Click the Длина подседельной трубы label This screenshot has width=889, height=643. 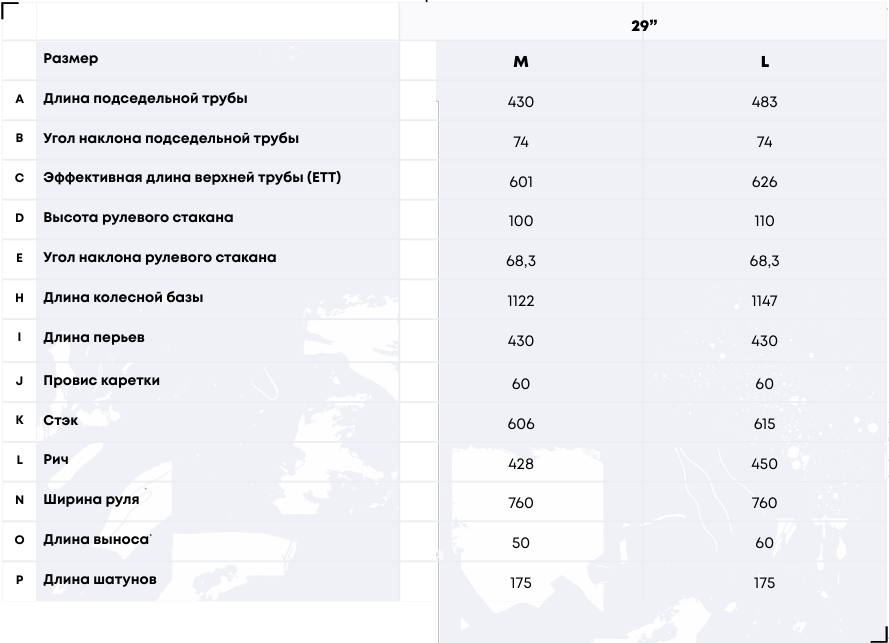pos(145,99)
